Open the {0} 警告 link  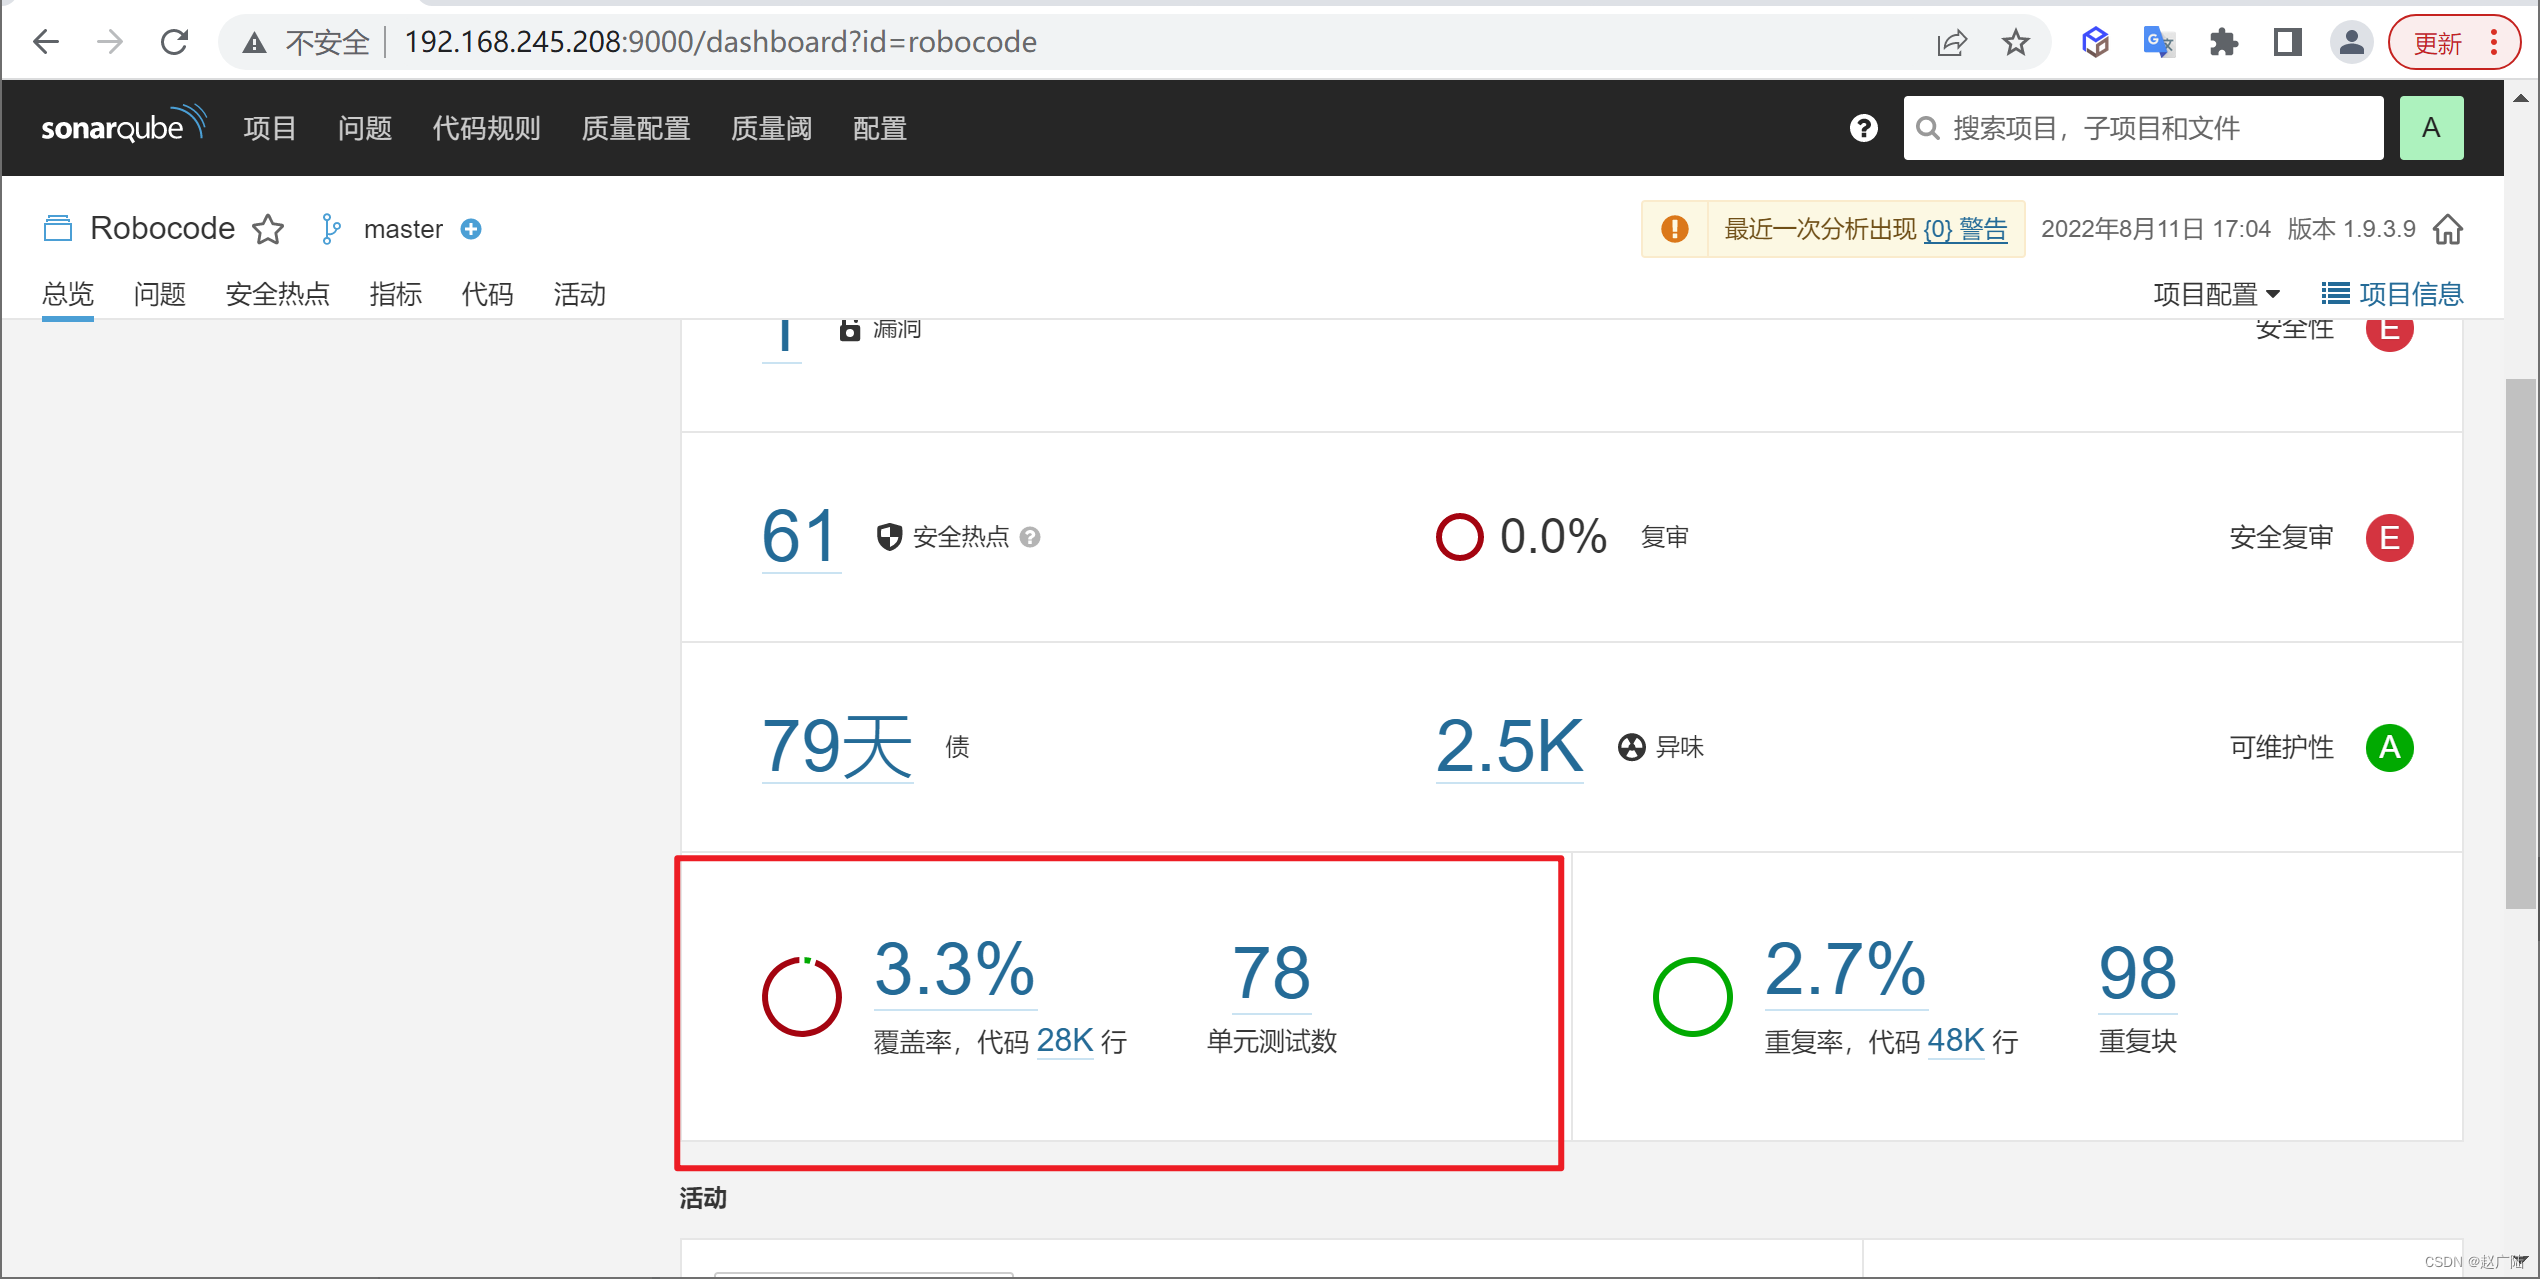[1965, 229]
